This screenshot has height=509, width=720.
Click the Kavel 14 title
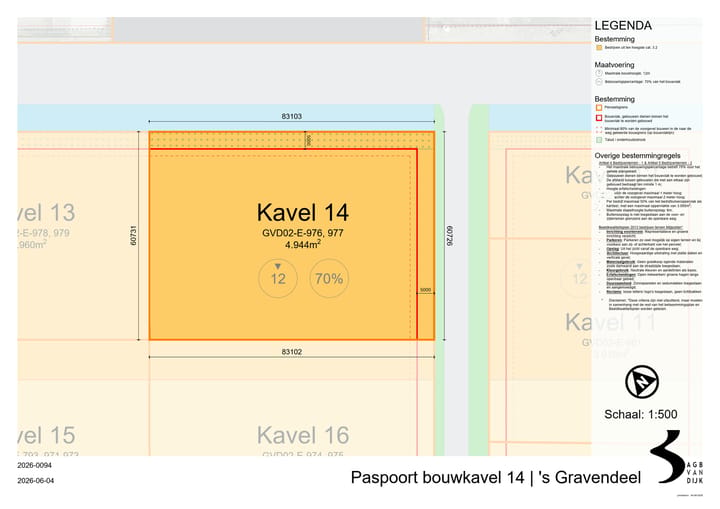[x=303, y=213]
